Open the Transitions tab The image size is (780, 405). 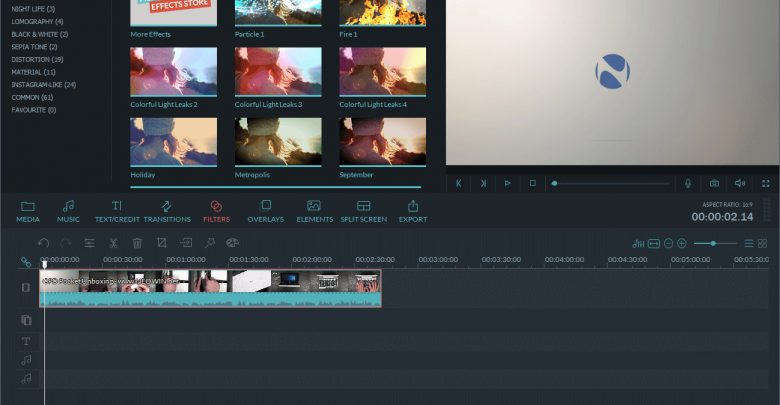tap(167, 211)
